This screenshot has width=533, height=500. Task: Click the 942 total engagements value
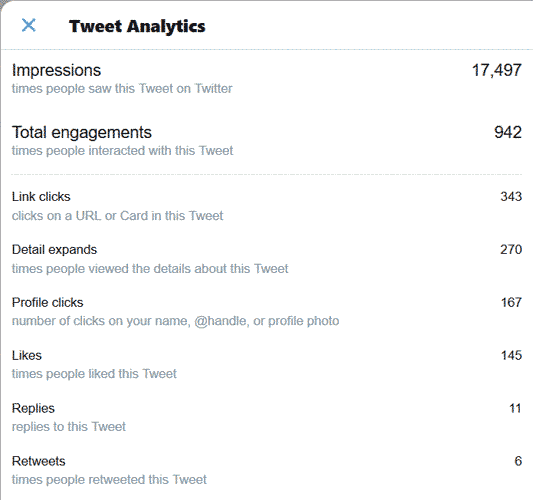pyautogui.click(x=508, y=132)
